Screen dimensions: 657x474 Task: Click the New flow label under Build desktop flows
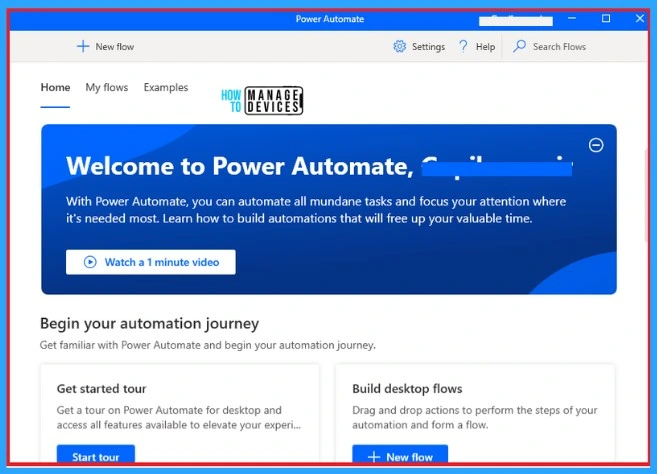tap(409, 457)
